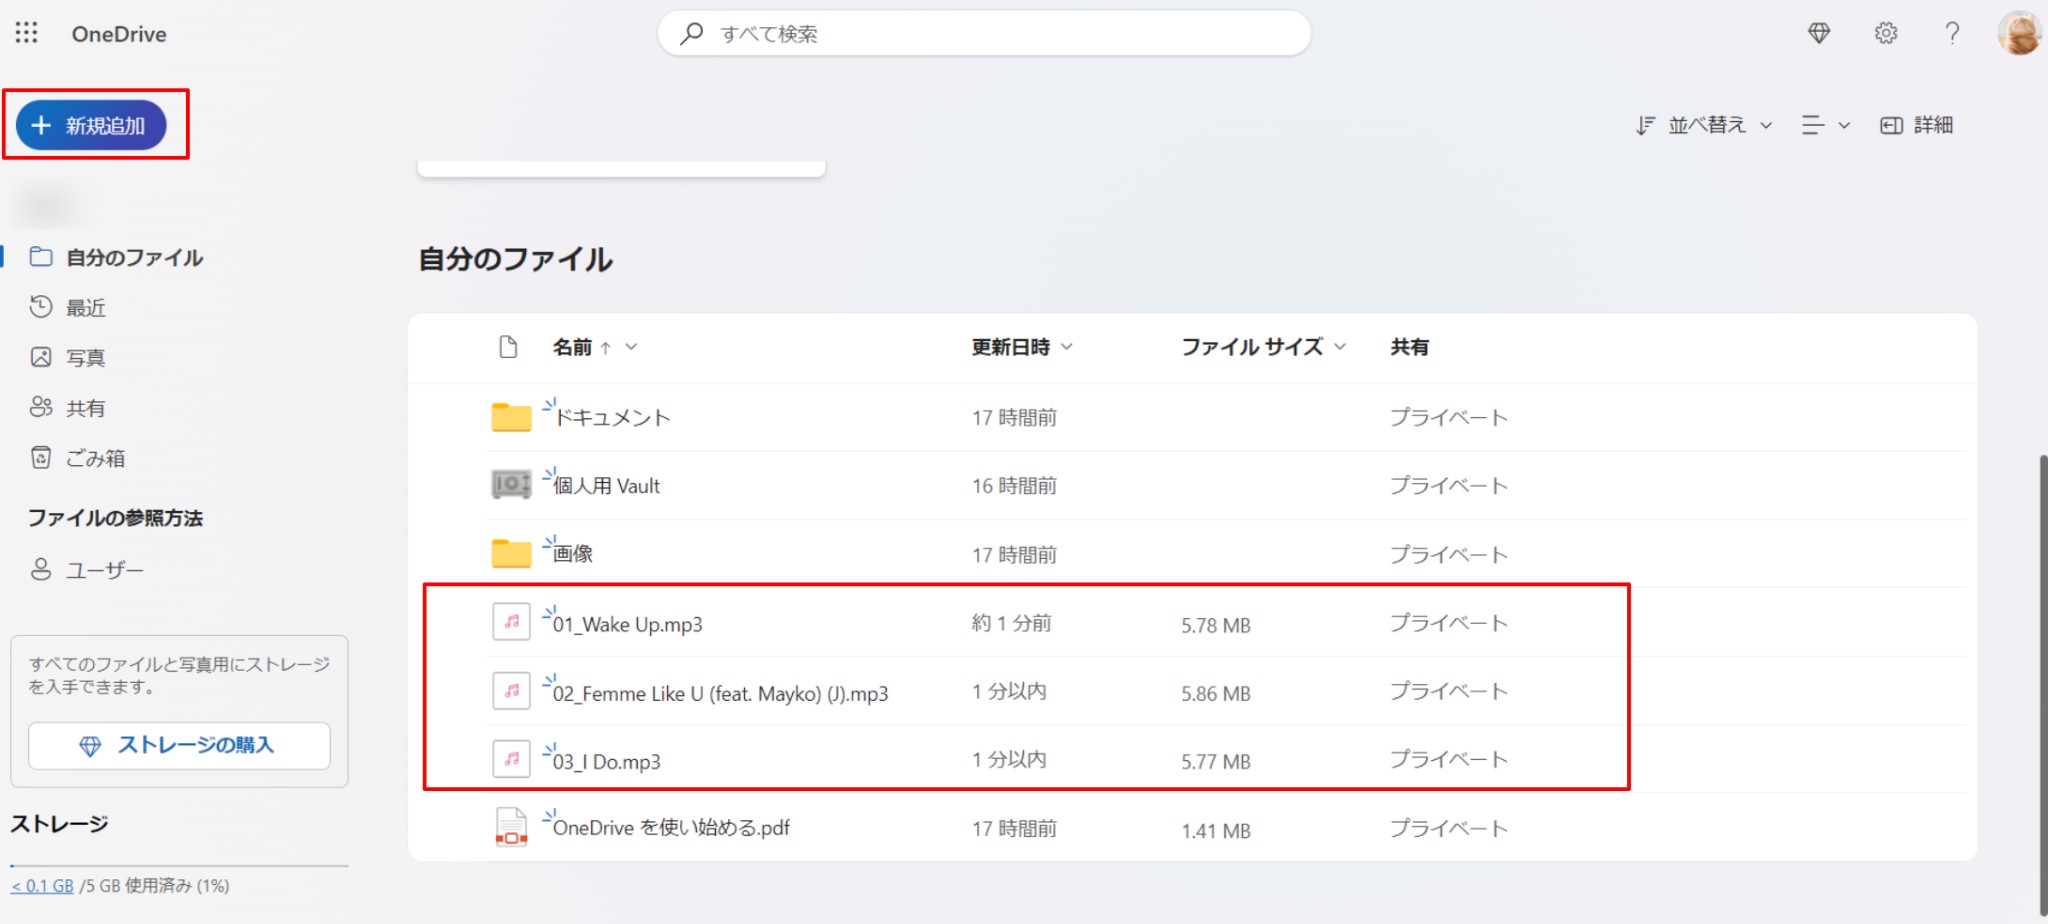2048x924 pixels.
Task: Click 16 時間前 timestamp of 個人用 Vault
Action: tap(1014, 485)
